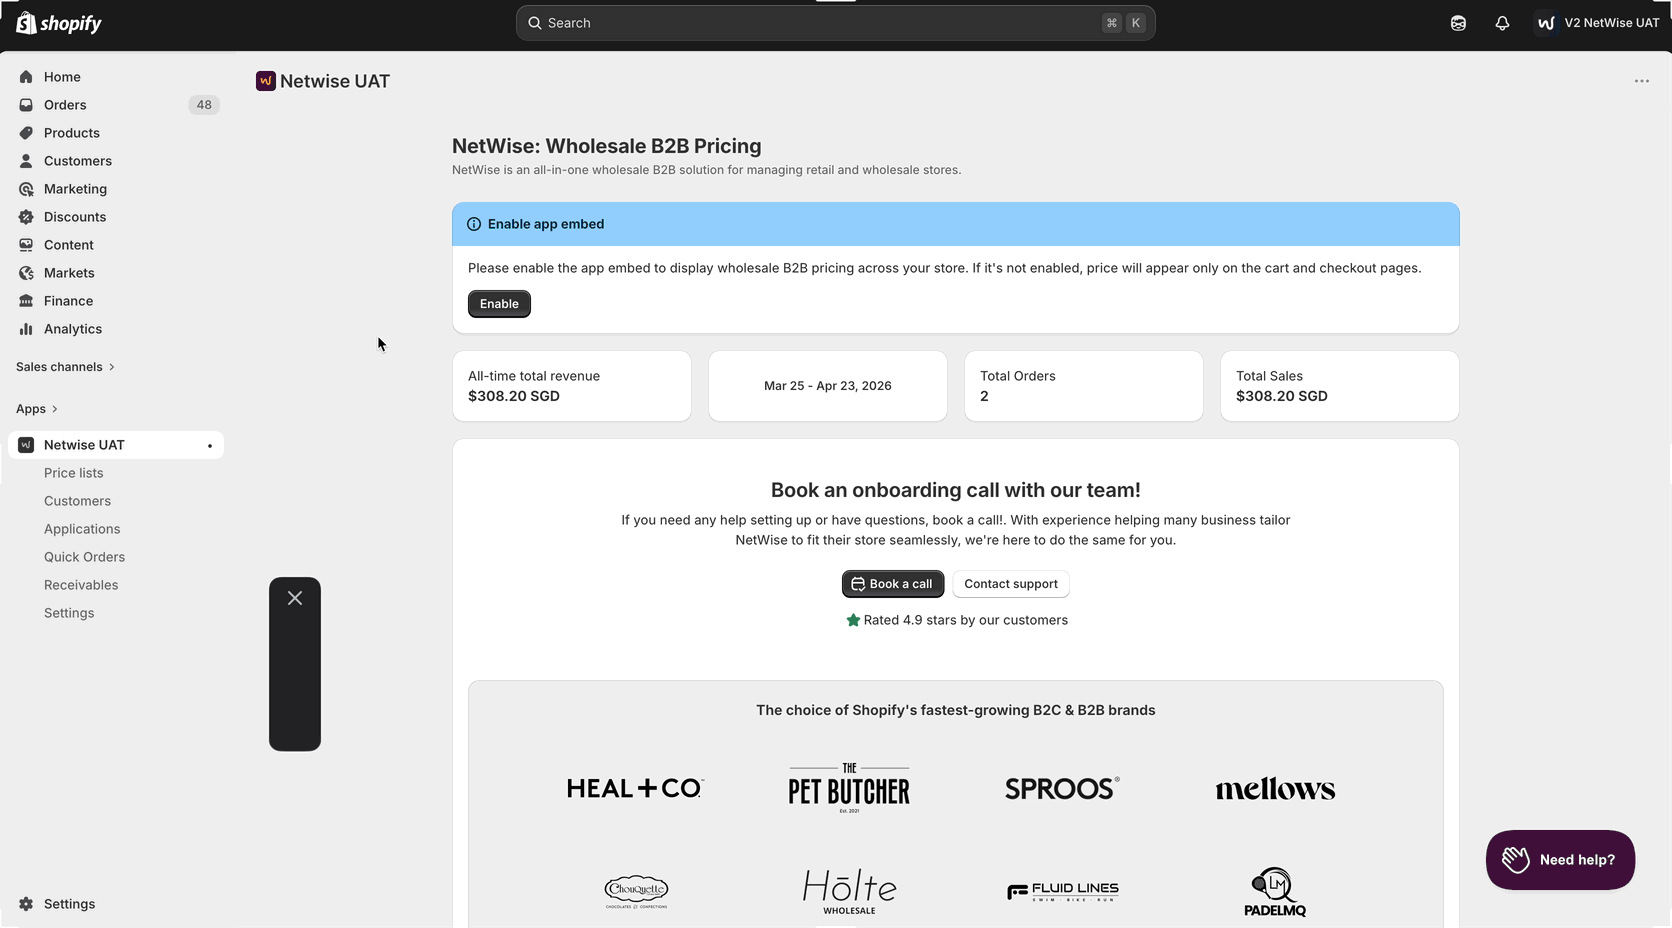This screenshot has width=1672, height=928.
Task: Open the Orders inbox icon
Action: tap(26, 105)
